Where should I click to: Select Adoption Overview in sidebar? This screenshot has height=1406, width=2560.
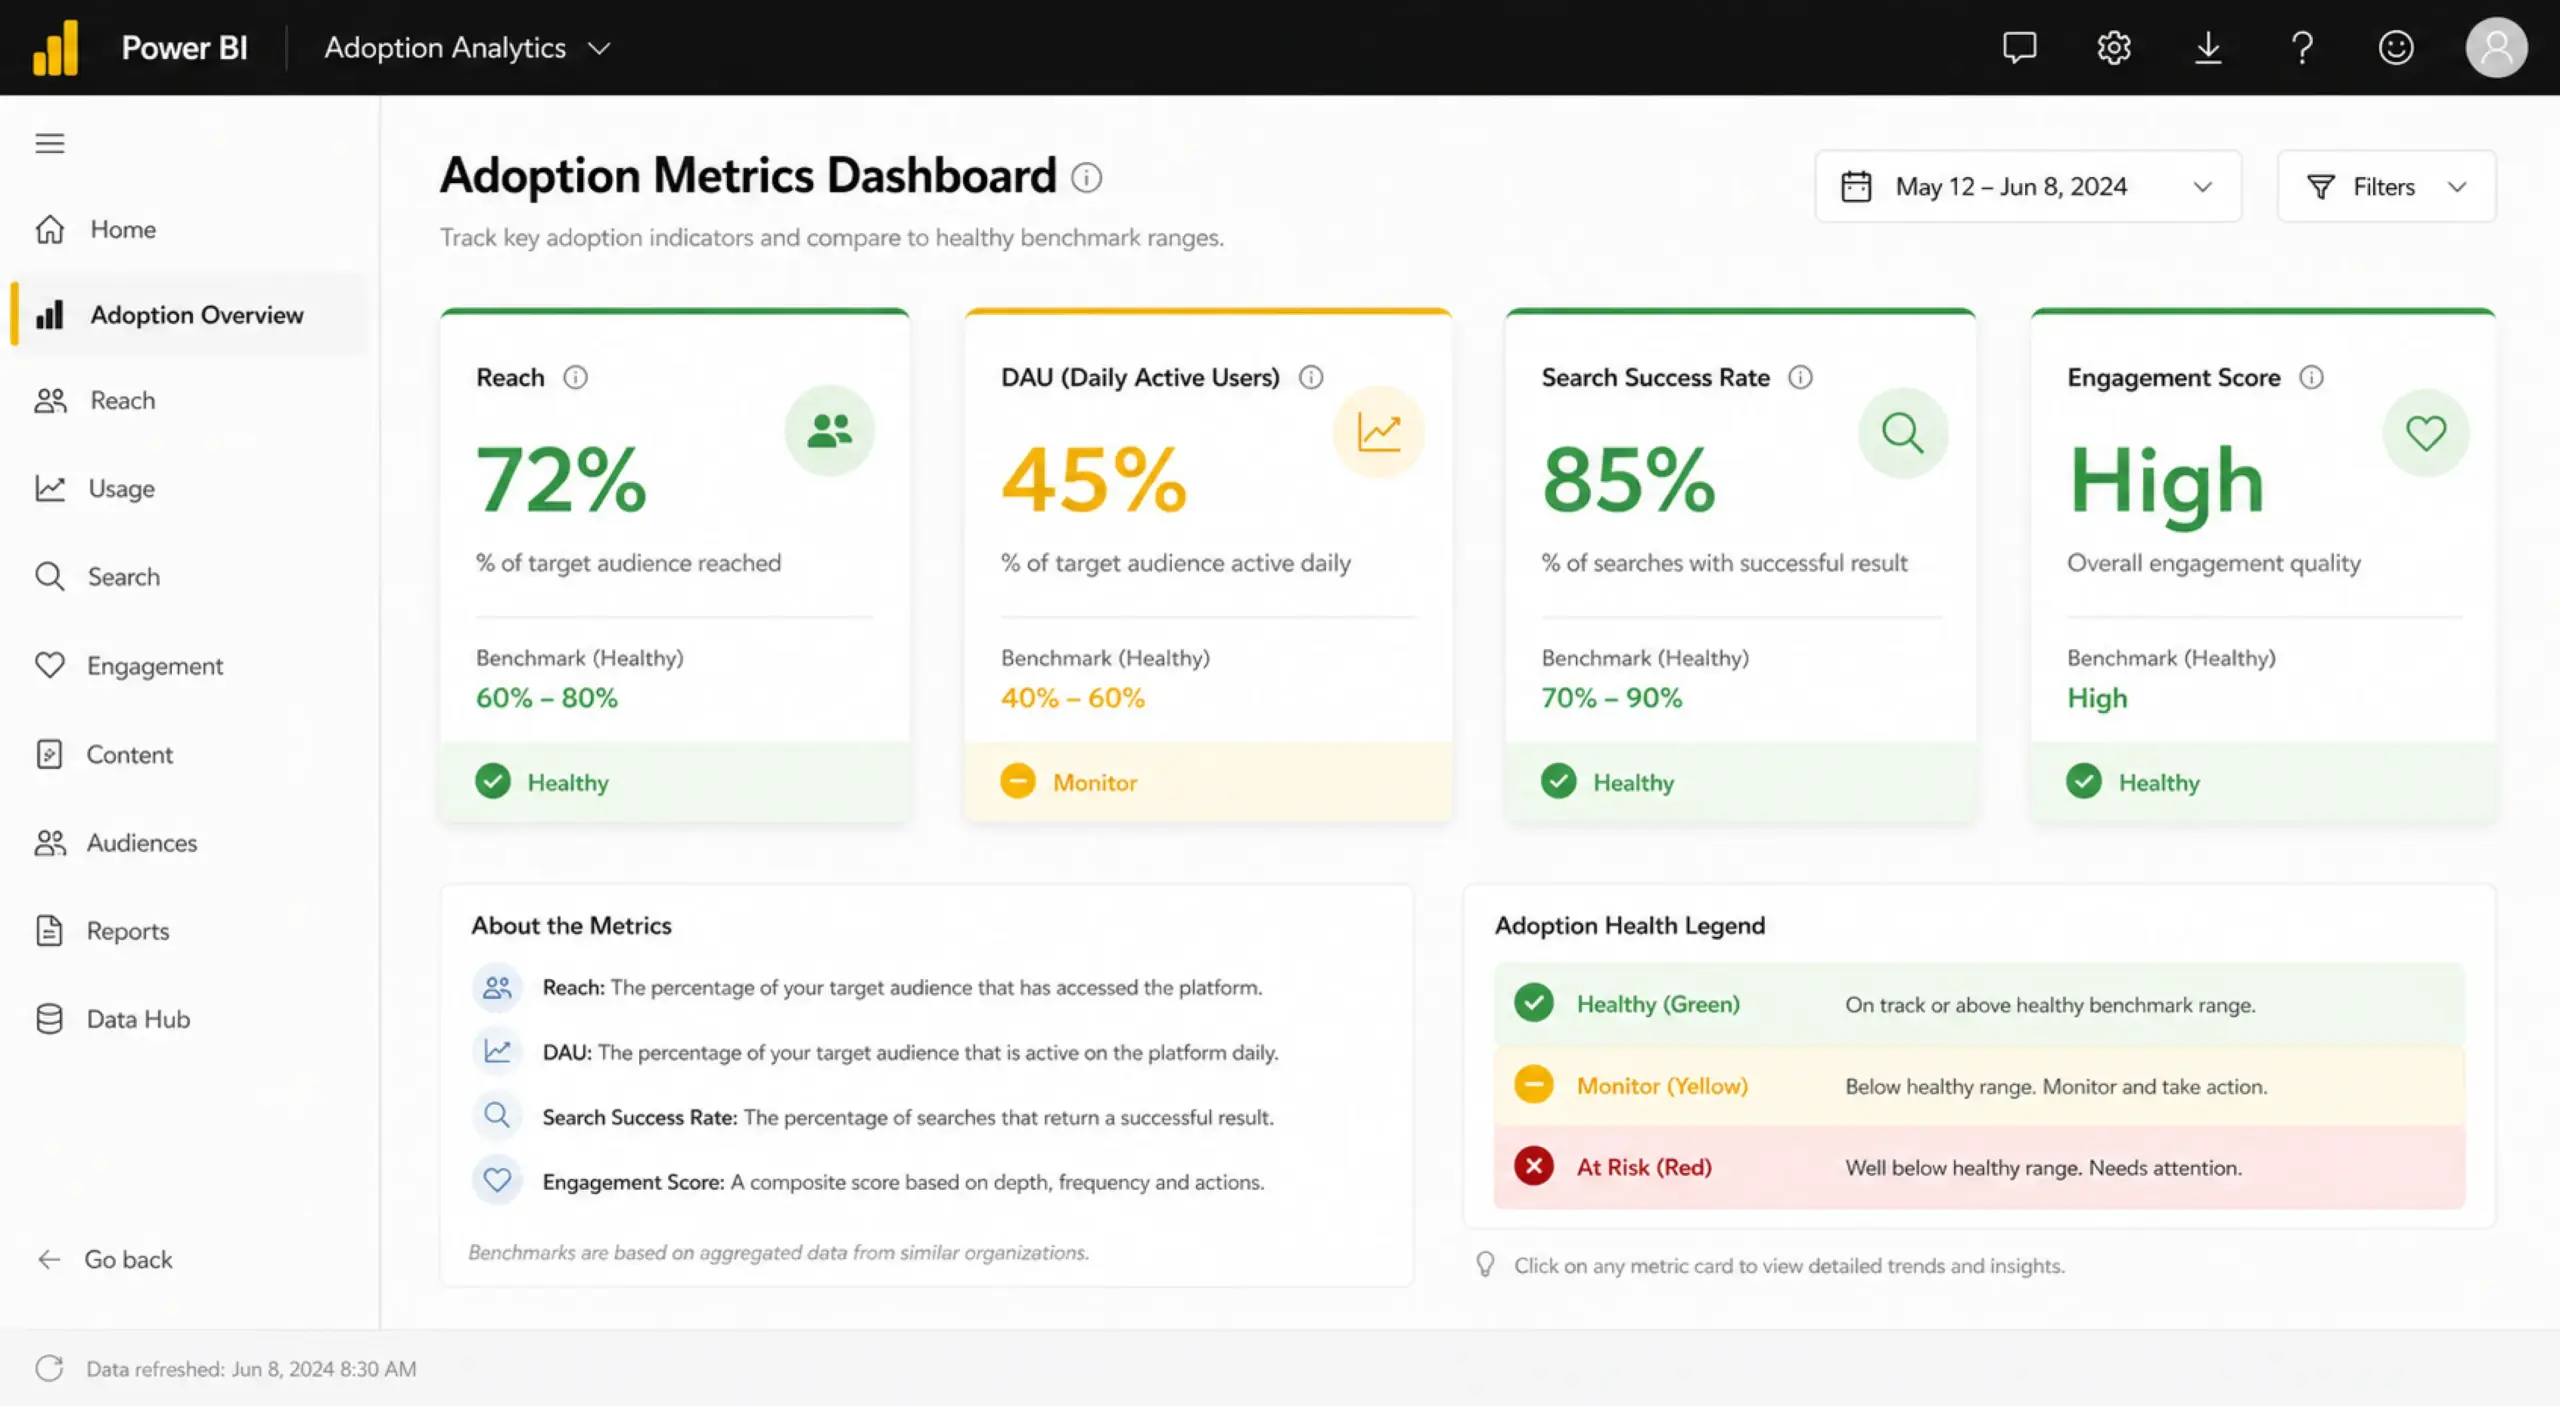(x=190, y=314)
